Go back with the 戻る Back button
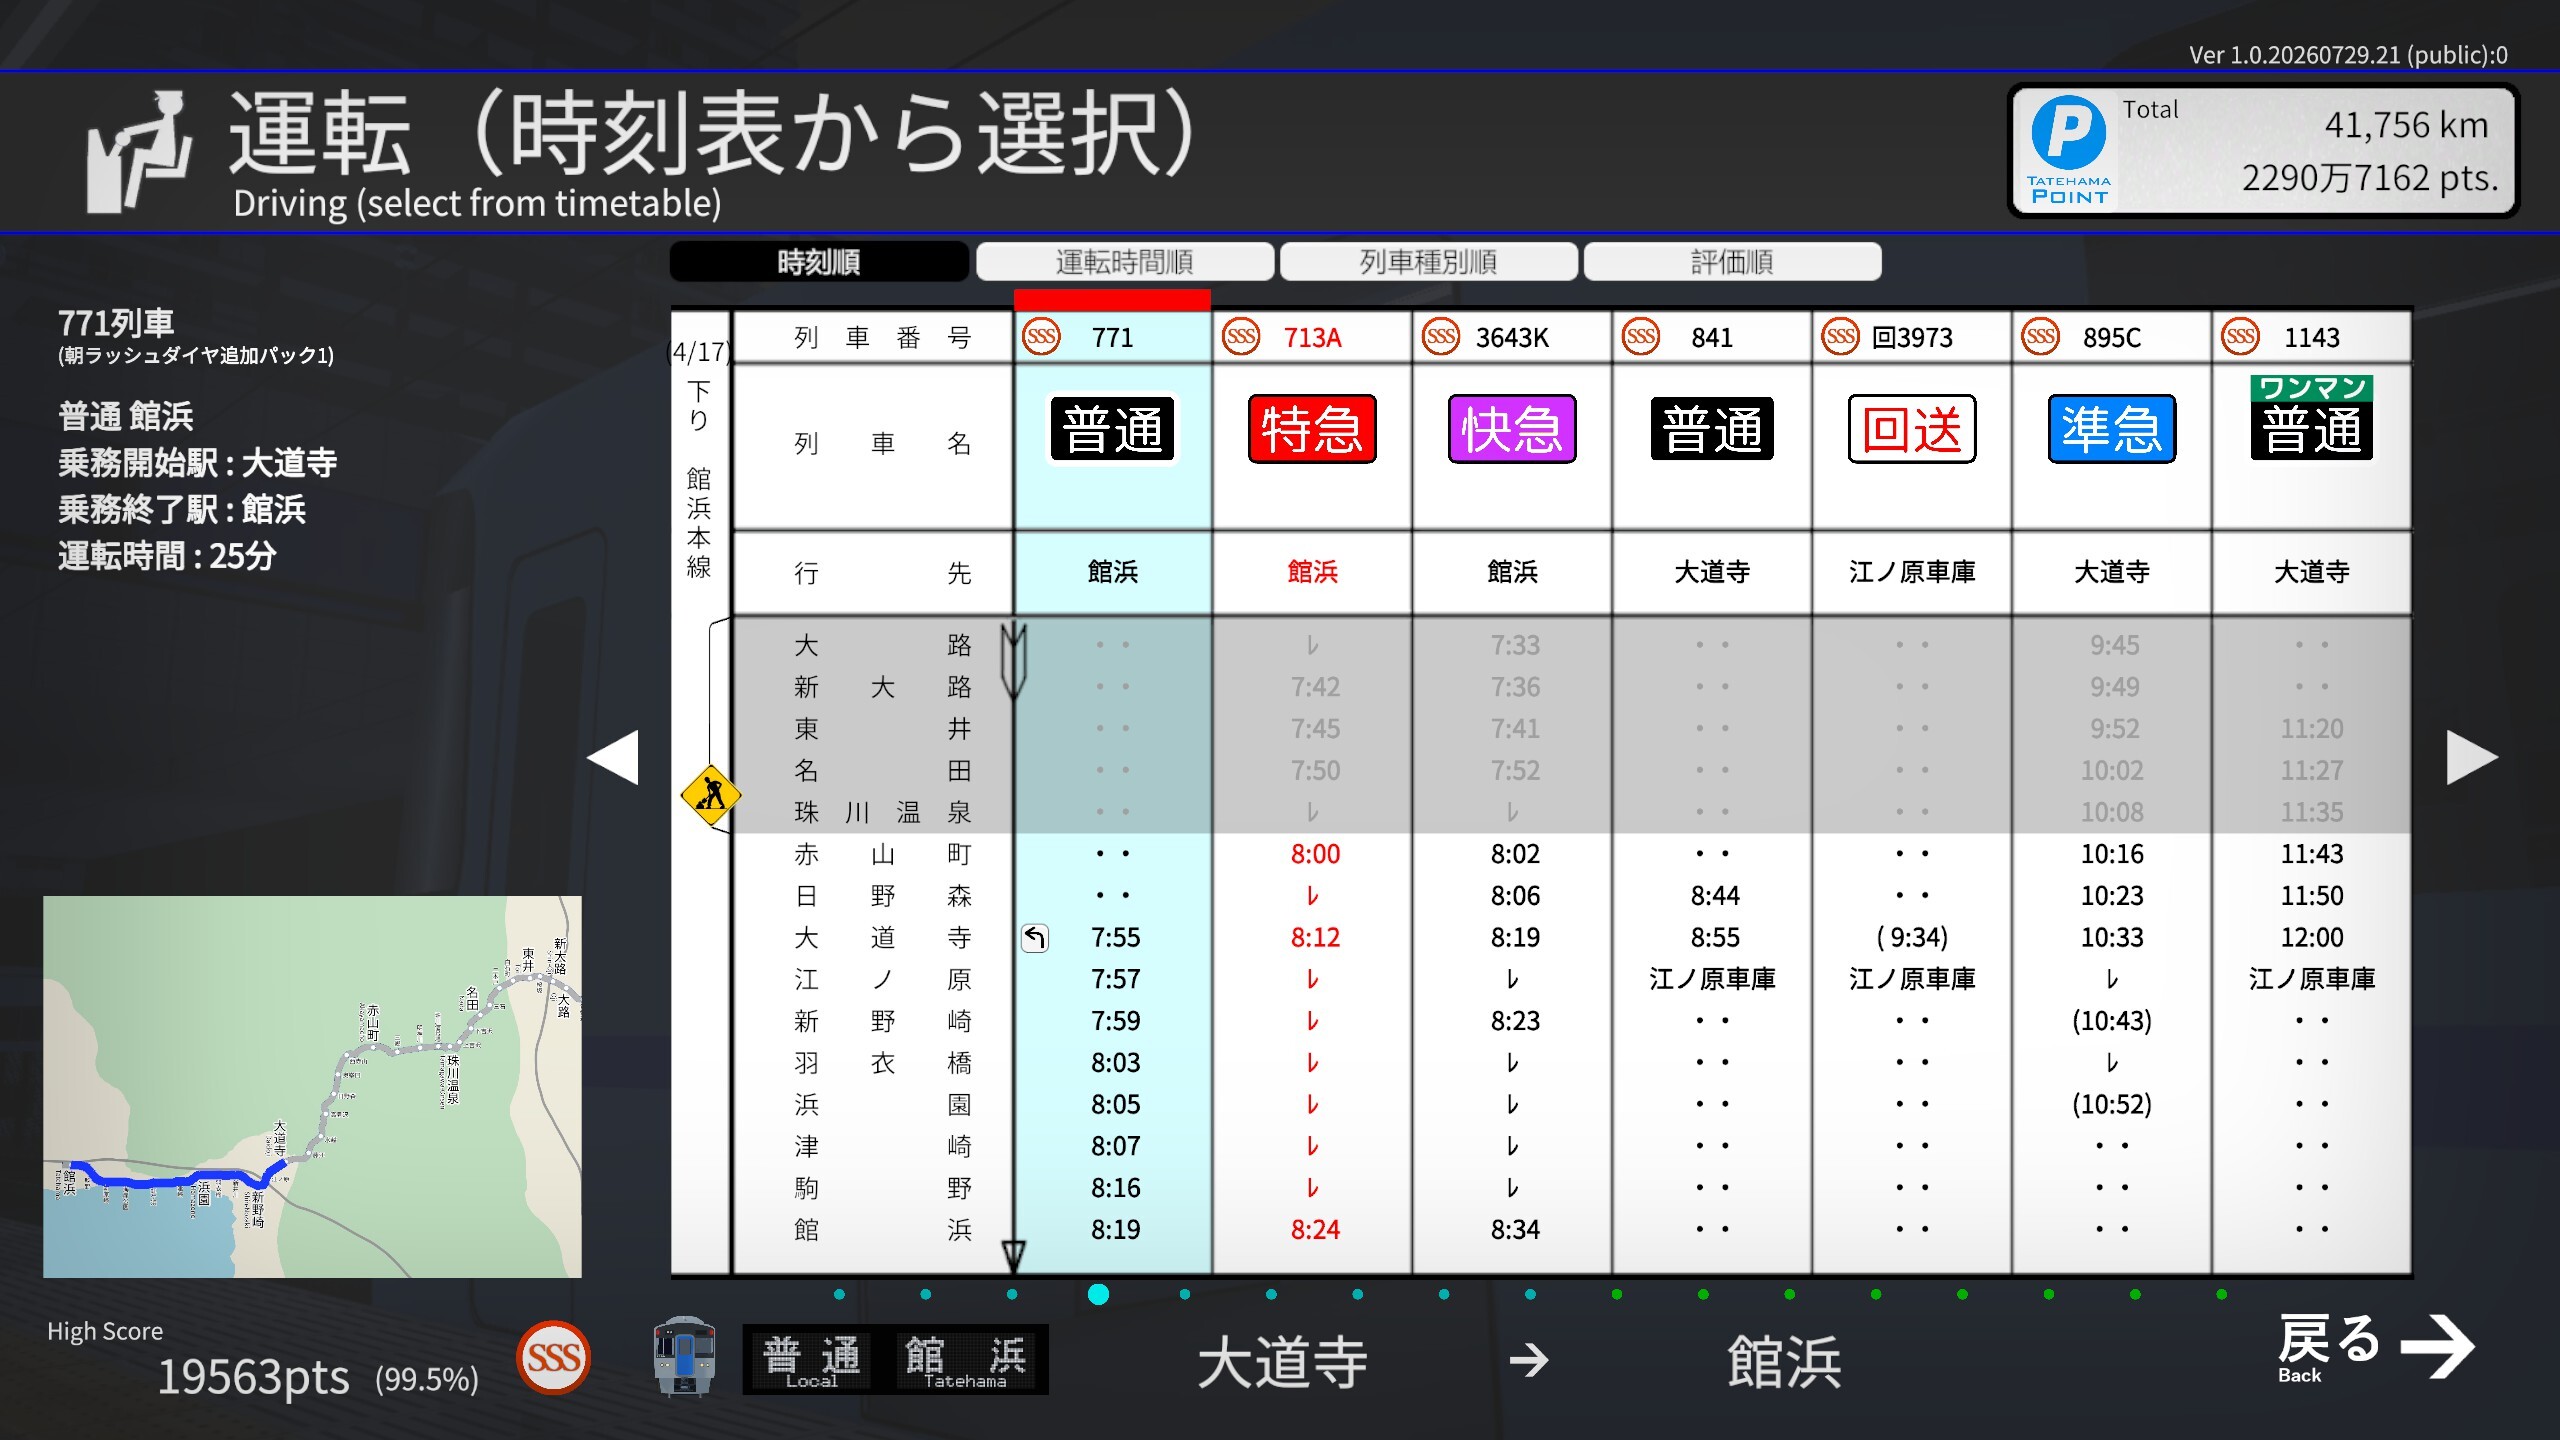The width and height of the screenshot is (2560, 1440). (2374, 1348)
